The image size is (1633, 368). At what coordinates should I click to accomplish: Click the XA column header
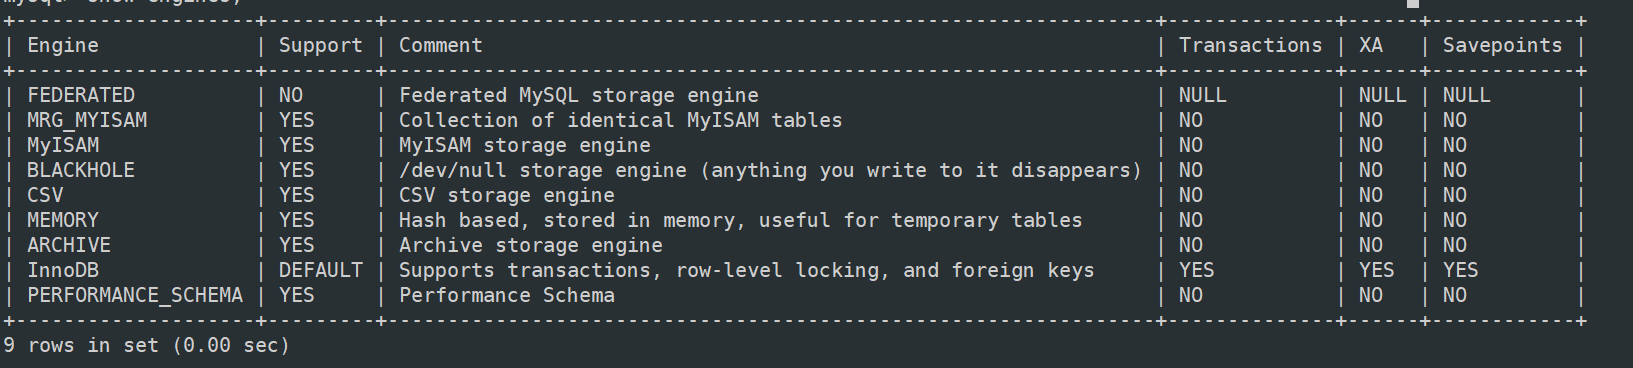pyautogui.click(x=1370, y=45)
